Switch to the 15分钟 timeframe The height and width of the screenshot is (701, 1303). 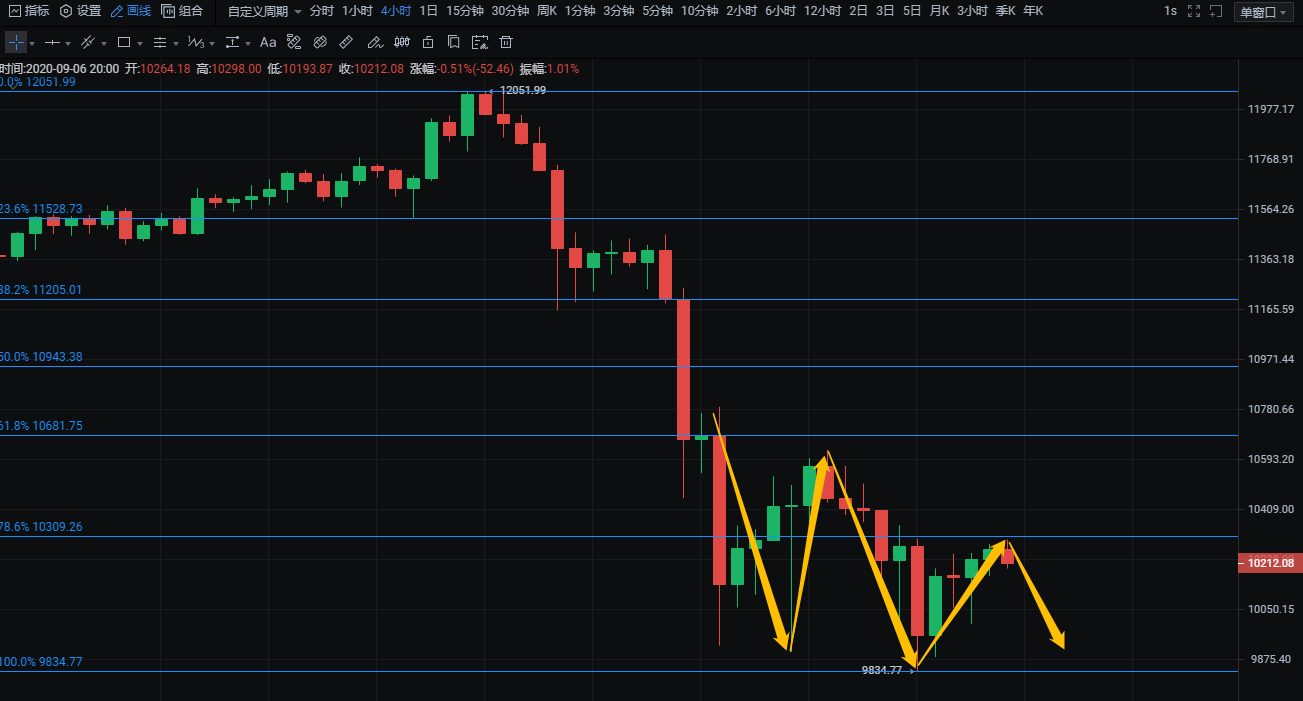pos(465,11)
